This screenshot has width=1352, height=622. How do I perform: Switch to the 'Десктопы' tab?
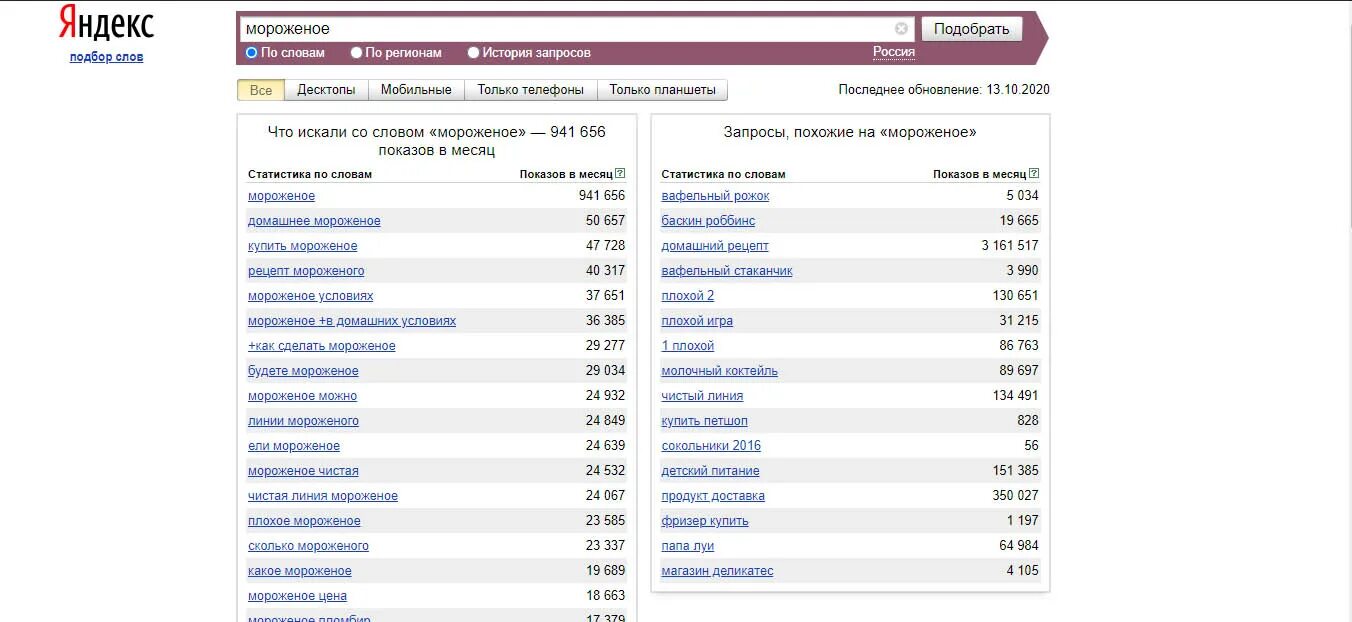pyautogui.click(x=326, y=89)
